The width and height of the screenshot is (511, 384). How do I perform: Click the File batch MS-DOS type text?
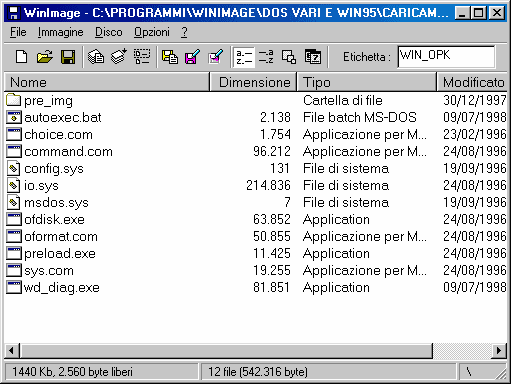(x=360, y=117)
